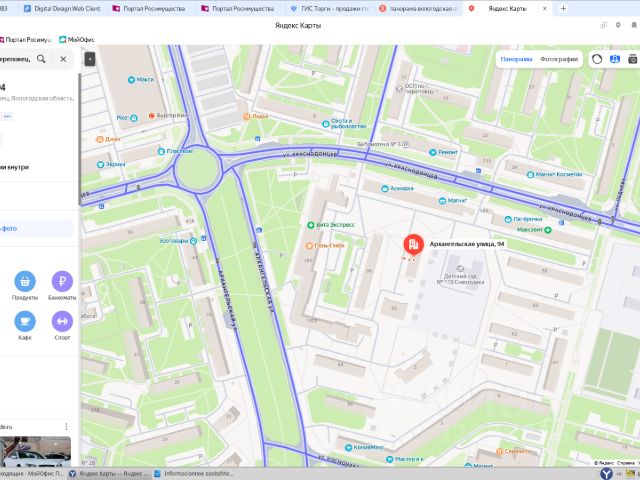The image size is (640, 480).
Task: Click the Аркадия shop marker
Action: coord(384,188)
